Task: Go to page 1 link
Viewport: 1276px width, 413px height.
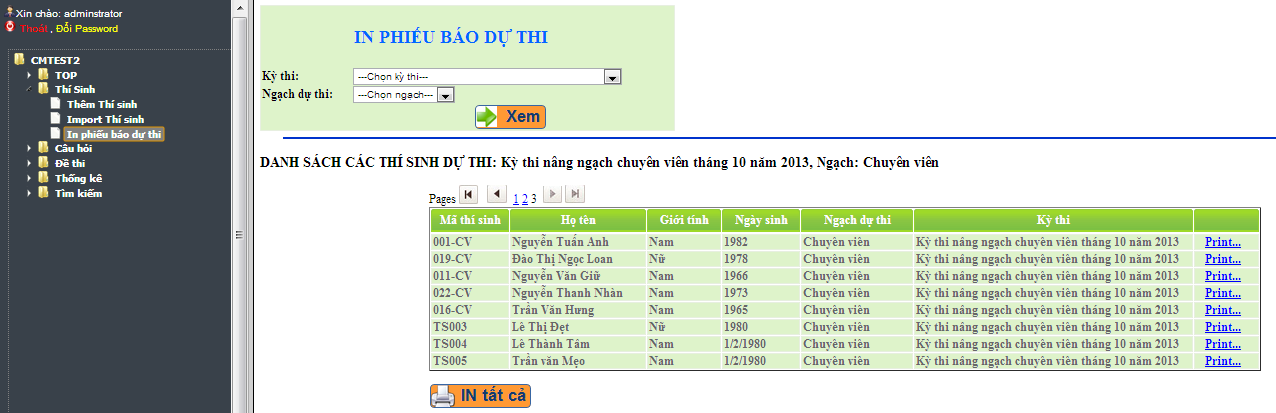Action: pos(516,199)
